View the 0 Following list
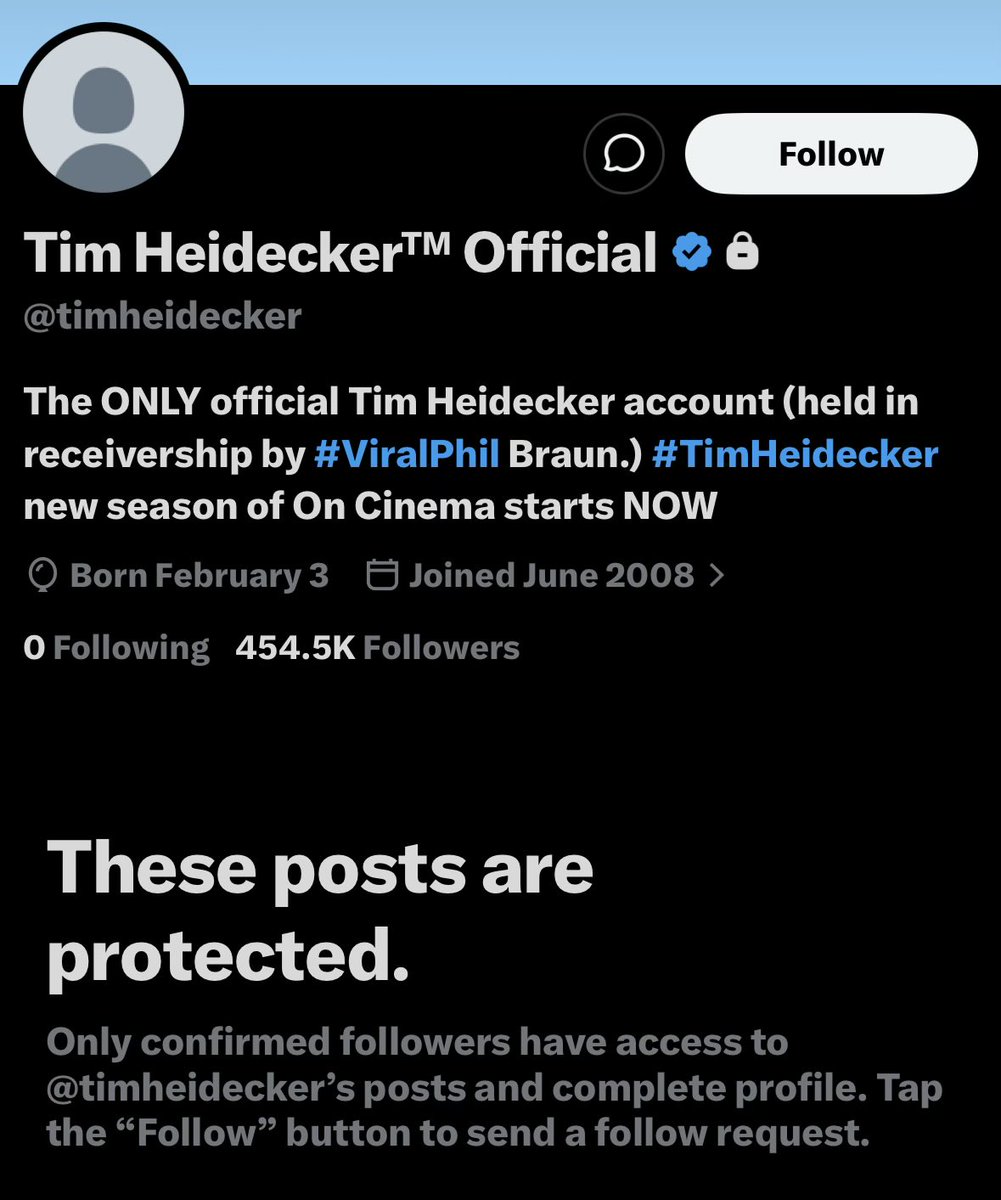The height and width of the screenshot is (1200, 1001). coord(116,648)
